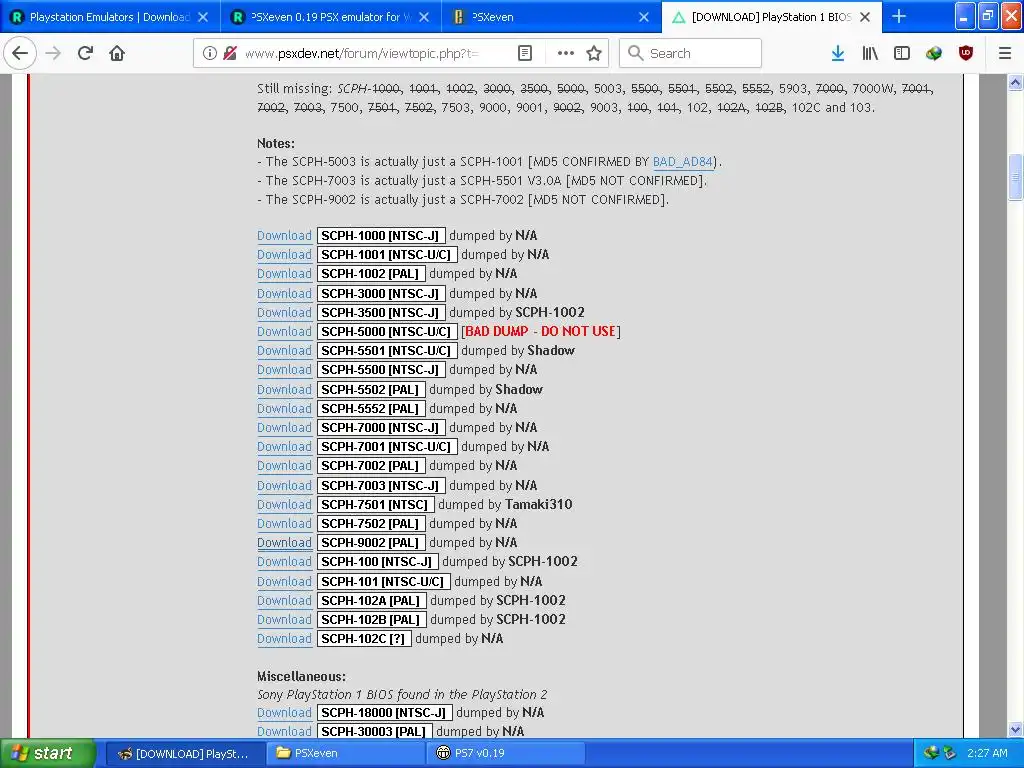Viewport: 1024px width, 768px height.
Task: Open the BAD_AD84 user link
Action: (682, 162)
